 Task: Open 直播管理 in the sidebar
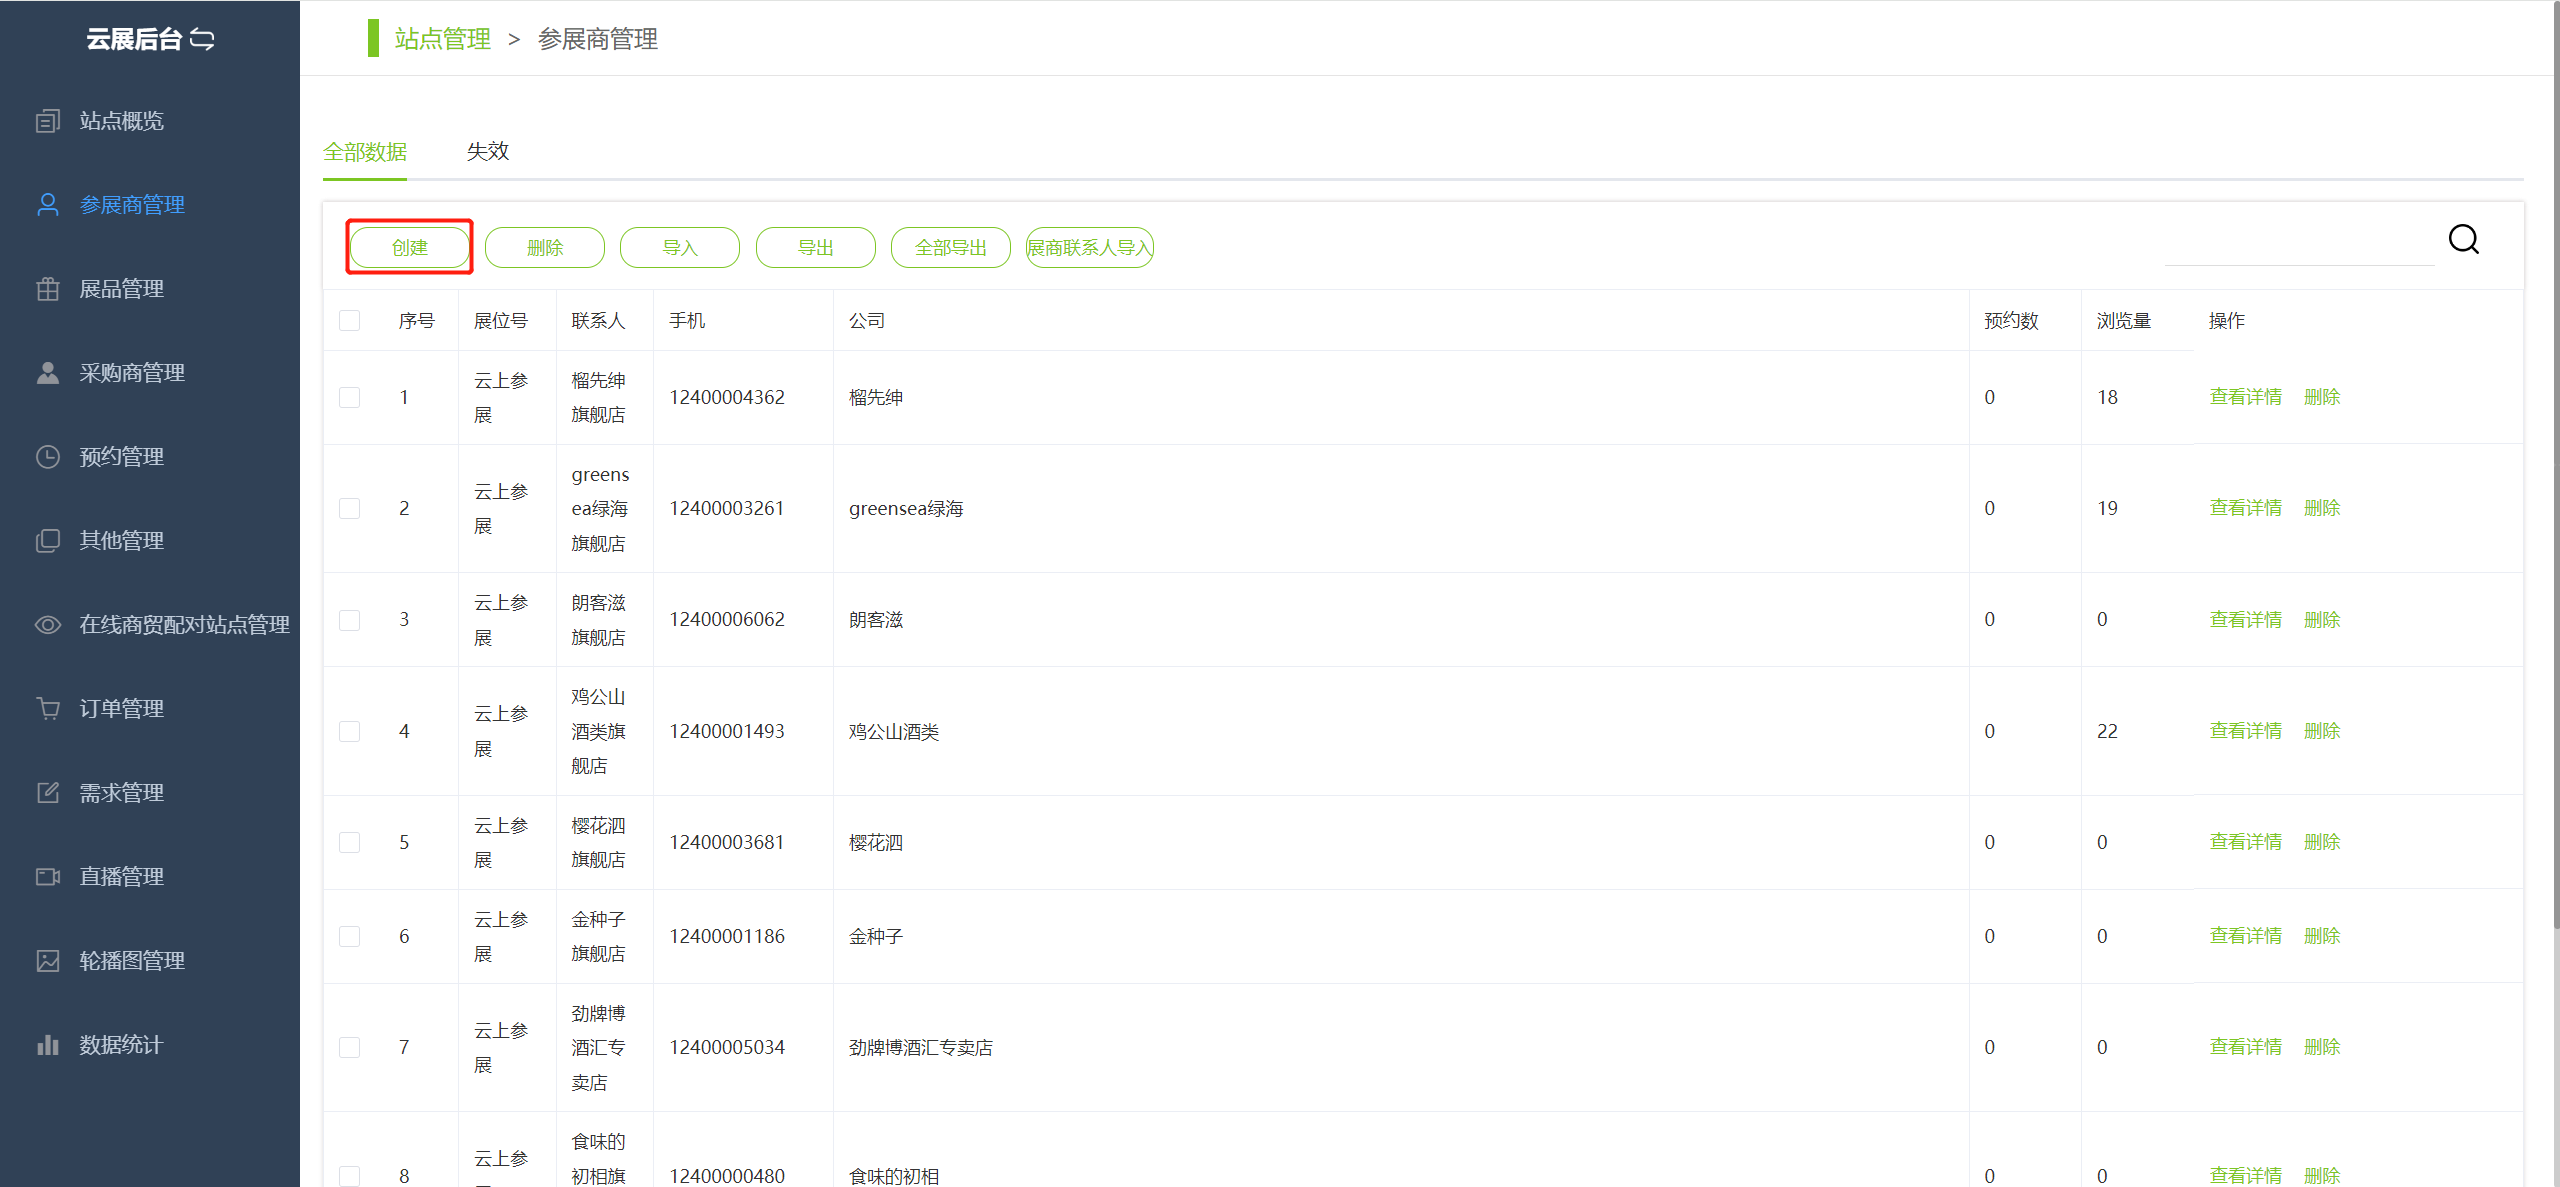(x=122, y=877)
